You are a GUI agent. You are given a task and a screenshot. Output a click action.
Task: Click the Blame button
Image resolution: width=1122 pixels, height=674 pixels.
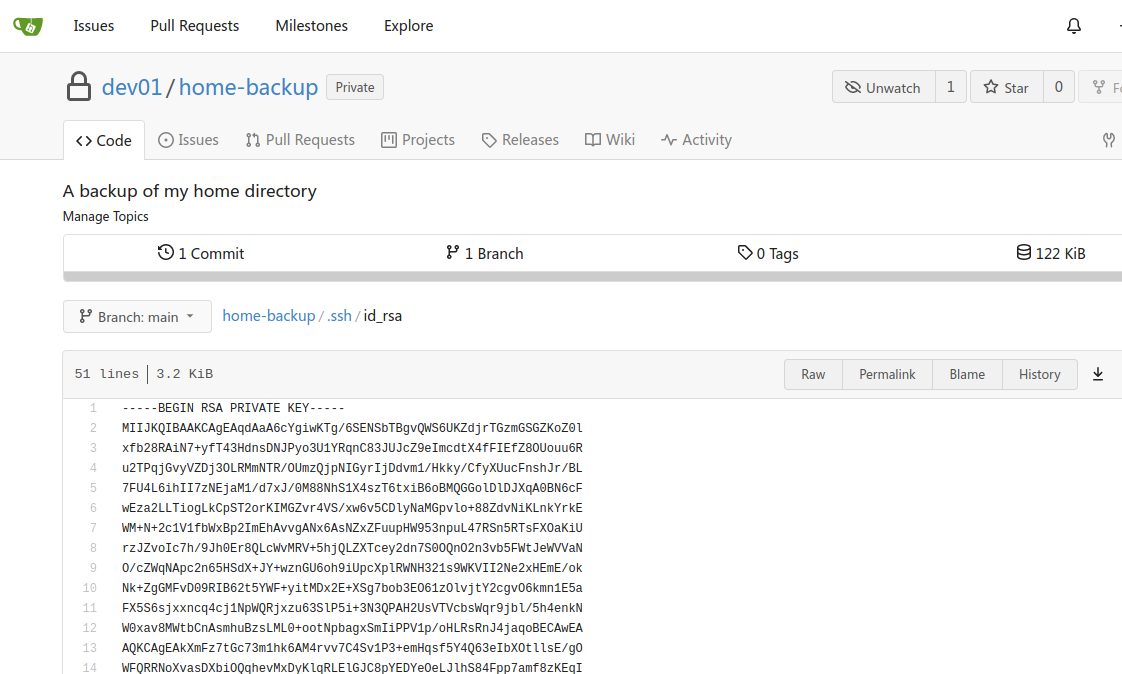click(967, 374)
